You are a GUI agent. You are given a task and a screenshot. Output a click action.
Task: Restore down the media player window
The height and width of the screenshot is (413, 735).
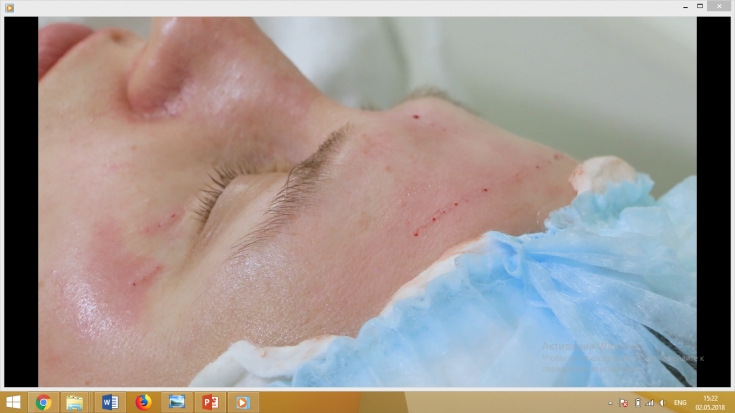click(688, 7)
